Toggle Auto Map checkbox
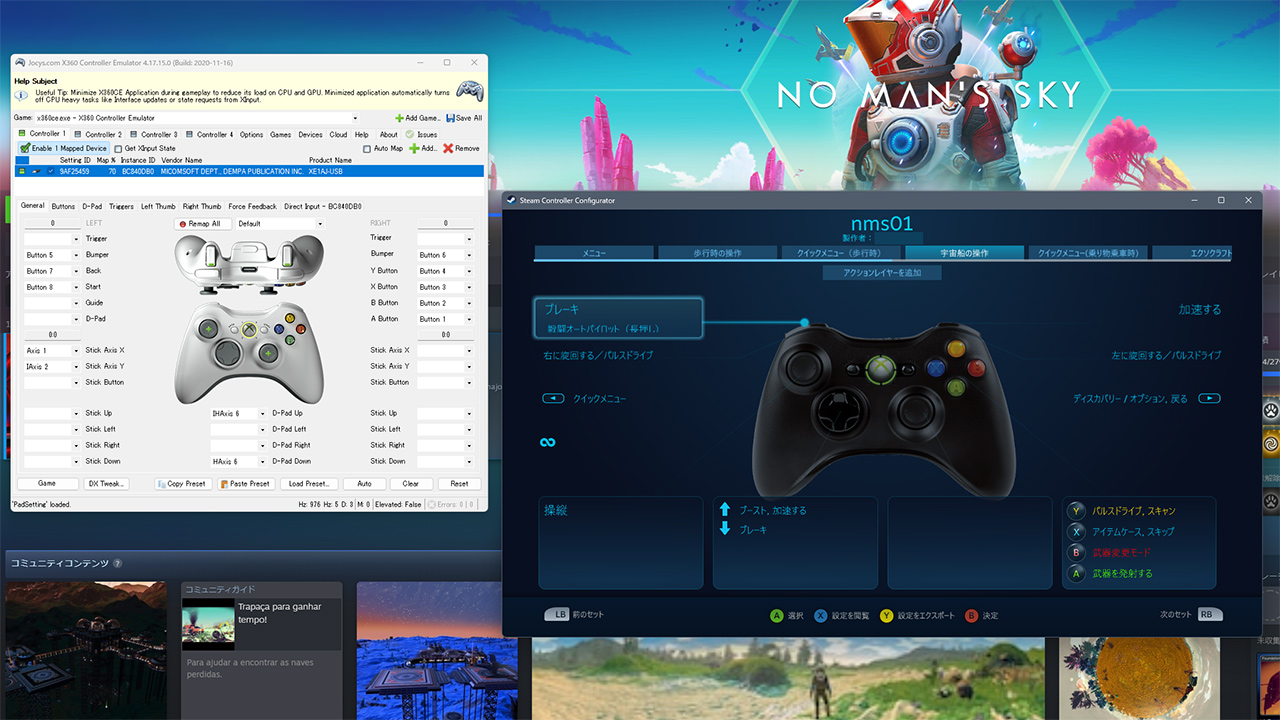This screenshot has width=1280, height=720. [366, 149]
